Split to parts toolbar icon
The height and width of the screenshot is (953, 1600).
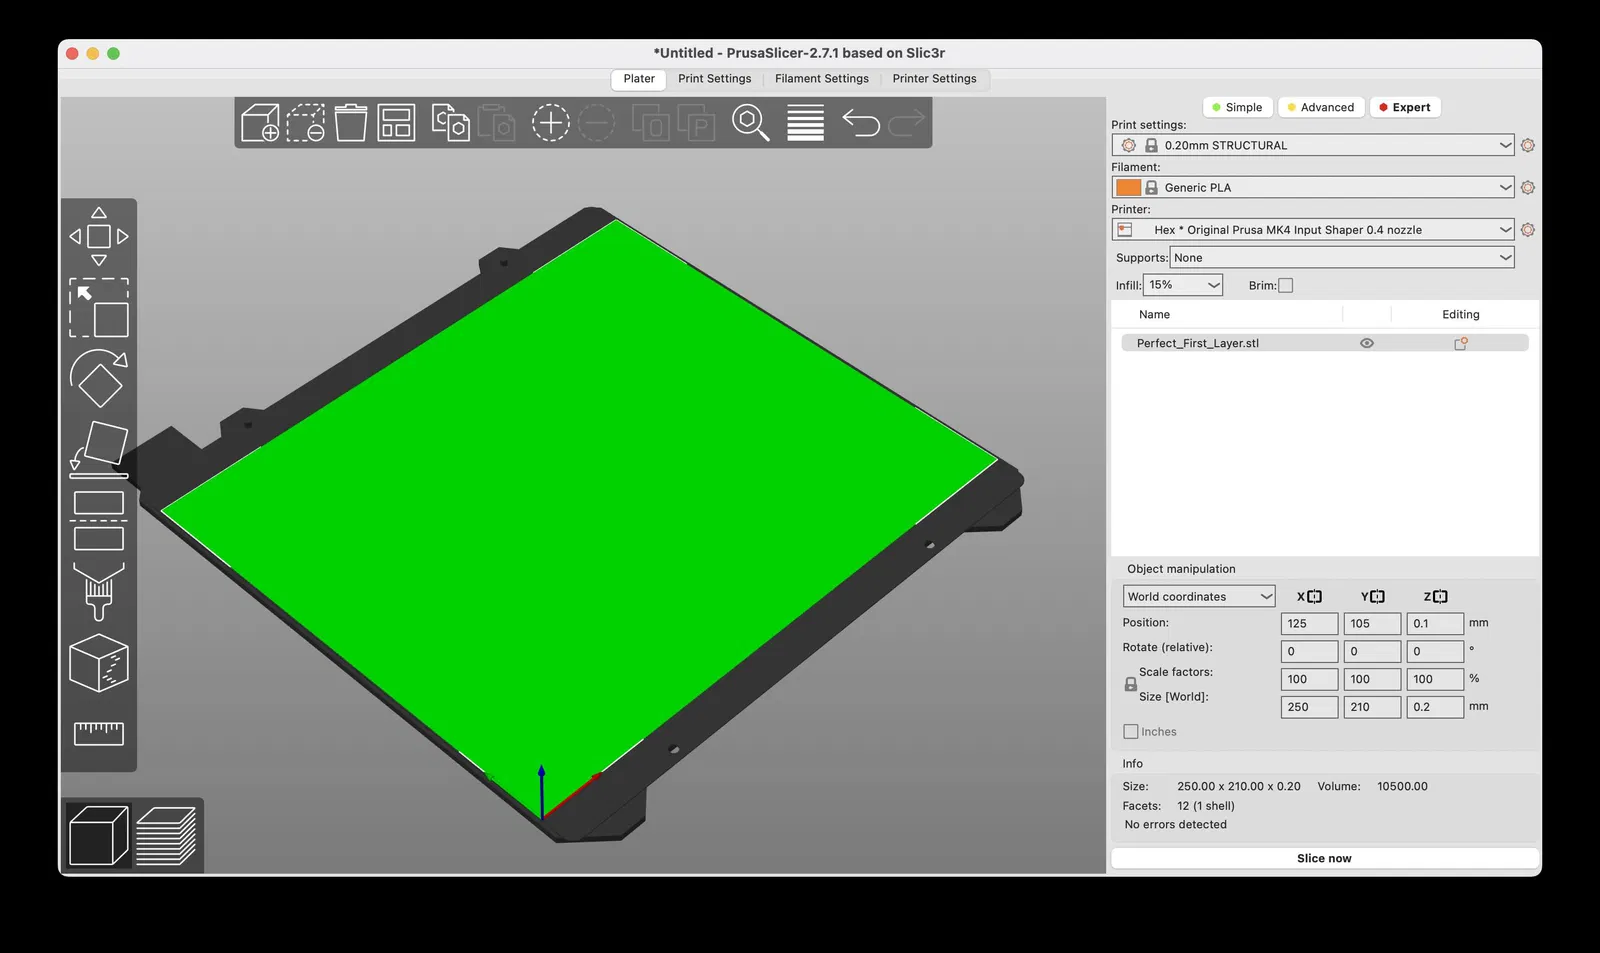coord(696,123)
